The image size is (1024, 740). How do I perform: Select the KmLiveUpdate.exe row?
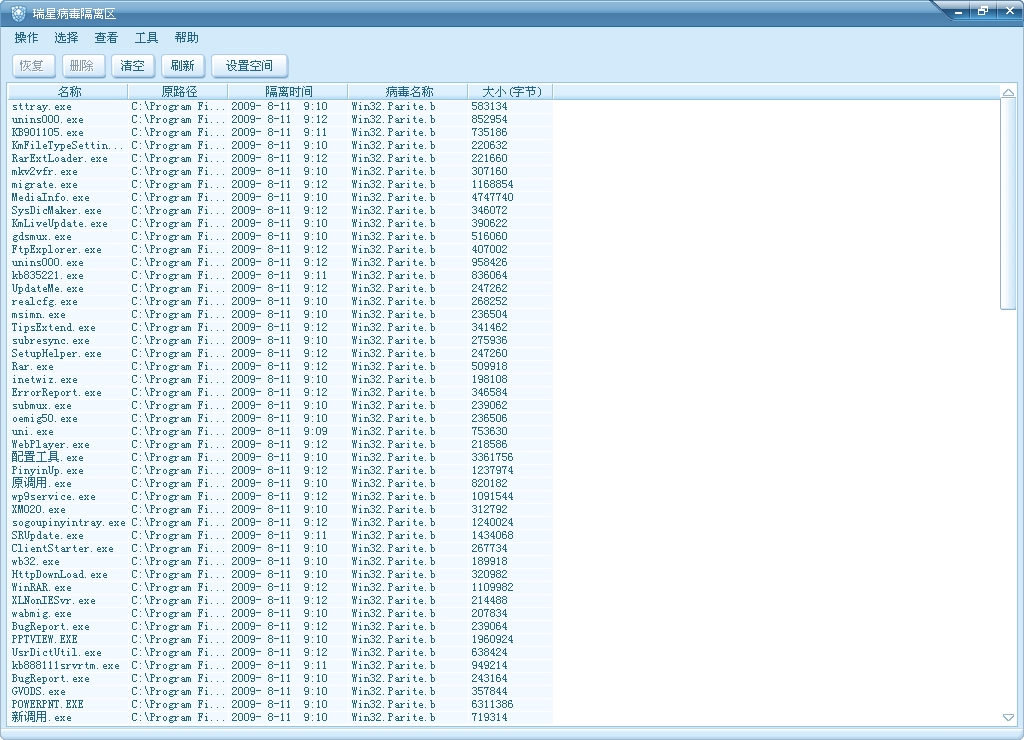(x=281, y=223)
